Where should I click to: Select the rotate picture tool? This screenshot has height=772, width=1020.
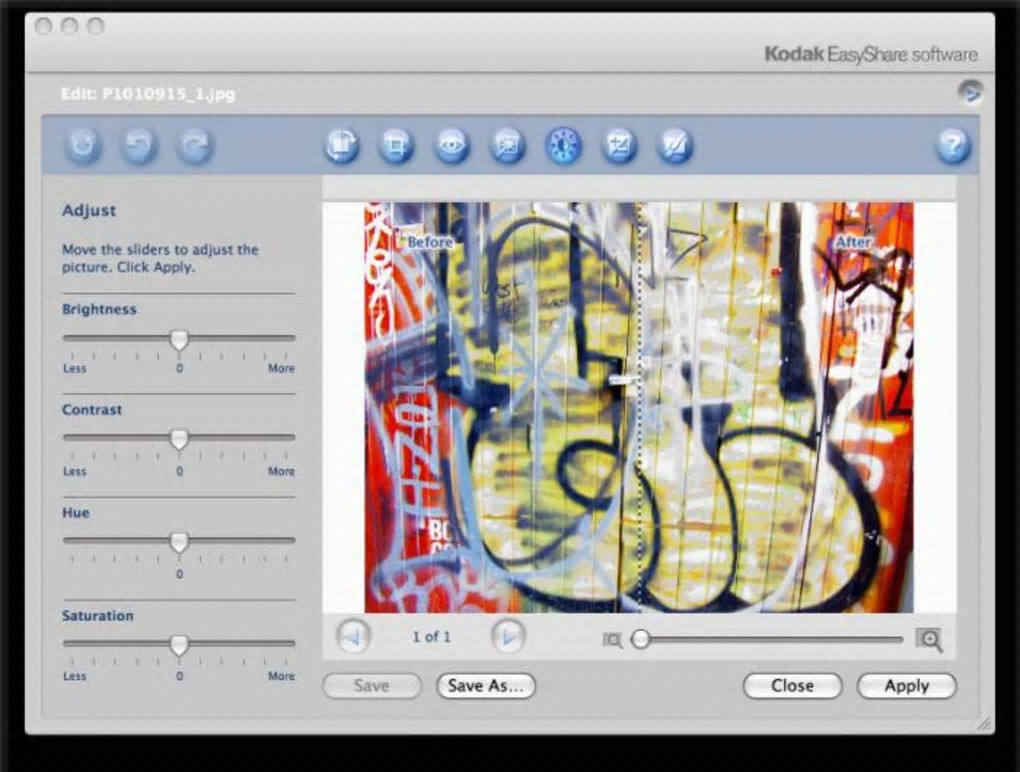[342, 144]
